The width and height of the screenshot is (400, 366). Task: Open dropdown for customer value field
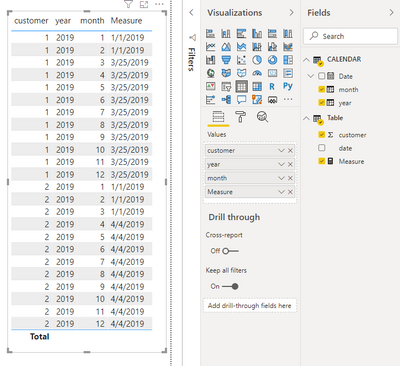coord(281,151)
